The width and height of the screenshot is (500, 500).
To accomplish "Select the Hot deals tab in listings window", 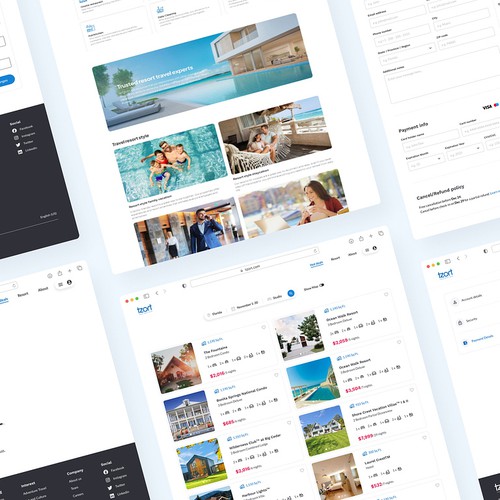I will 316,265.
